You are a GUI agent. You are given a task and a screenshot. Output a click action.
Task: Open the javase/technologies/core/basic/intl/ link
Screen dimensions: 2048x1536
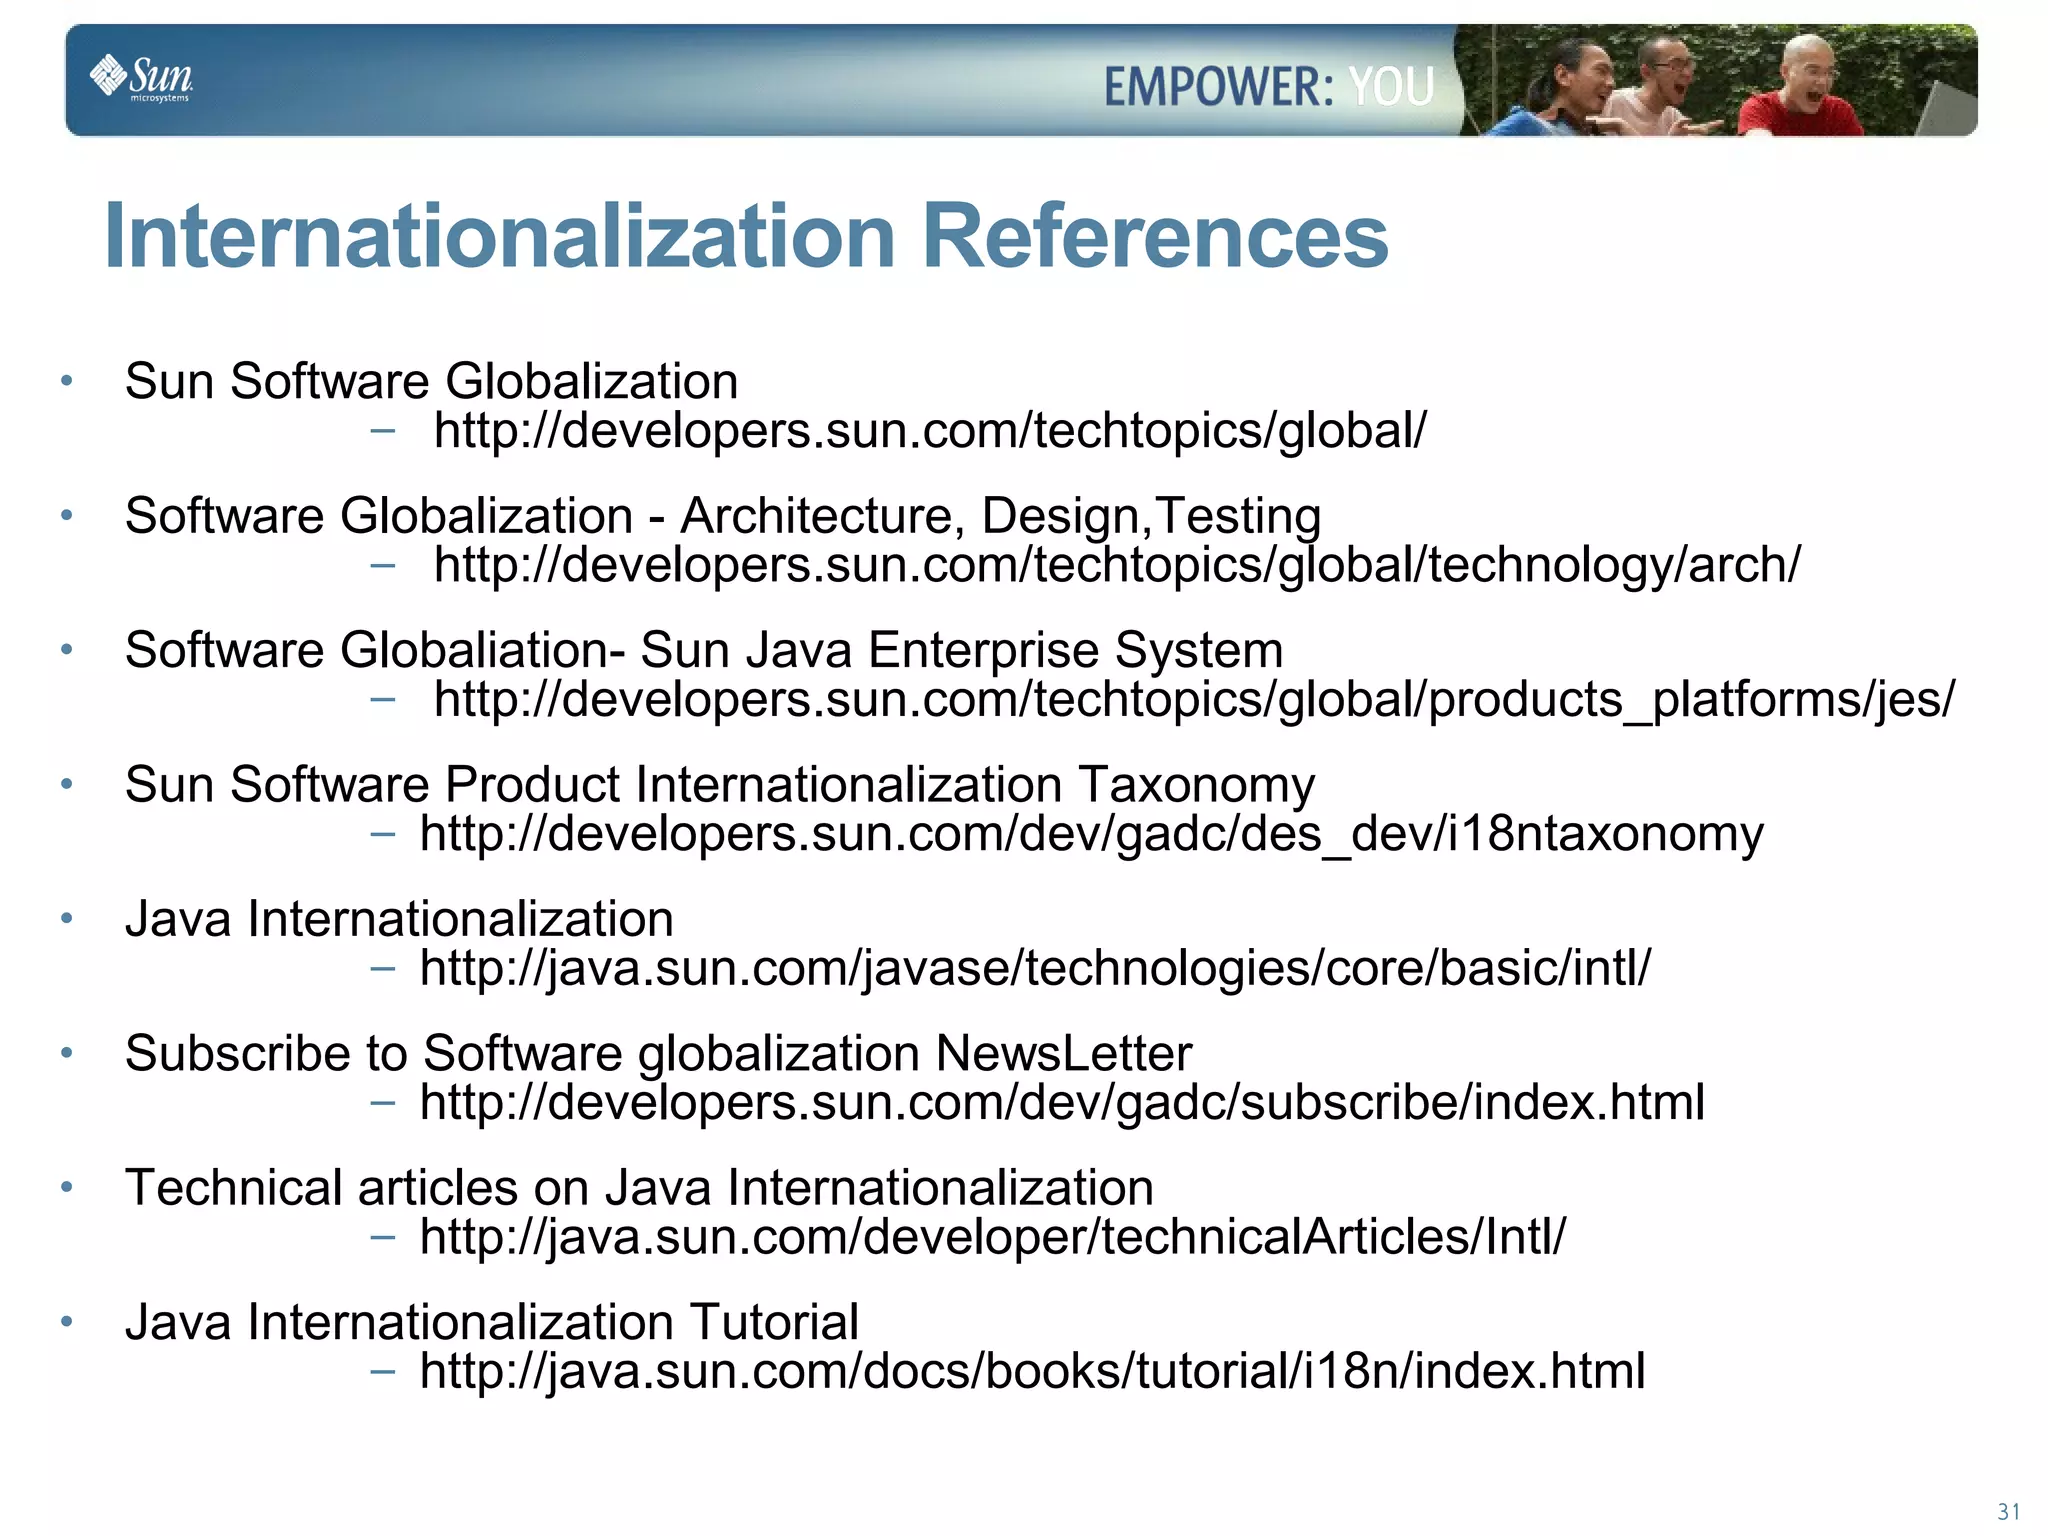coord(1035,968)
